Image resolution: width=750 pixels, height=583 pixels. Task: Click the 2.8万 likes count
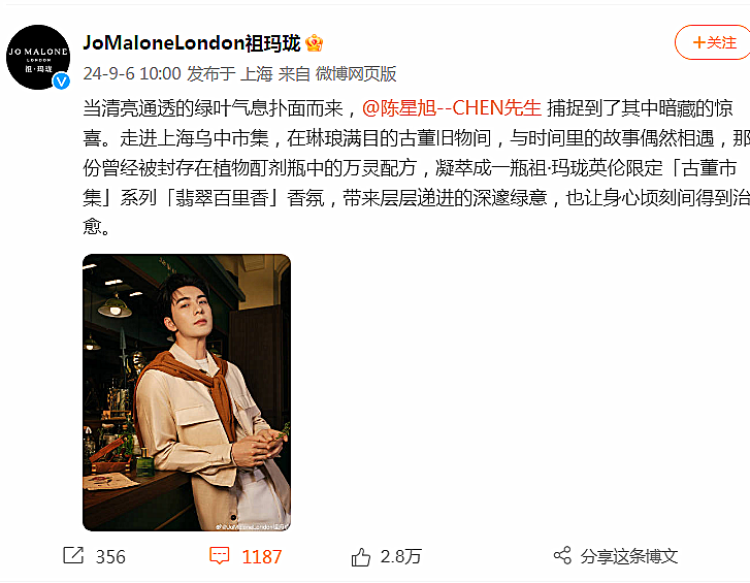click(x=401, y=557)
